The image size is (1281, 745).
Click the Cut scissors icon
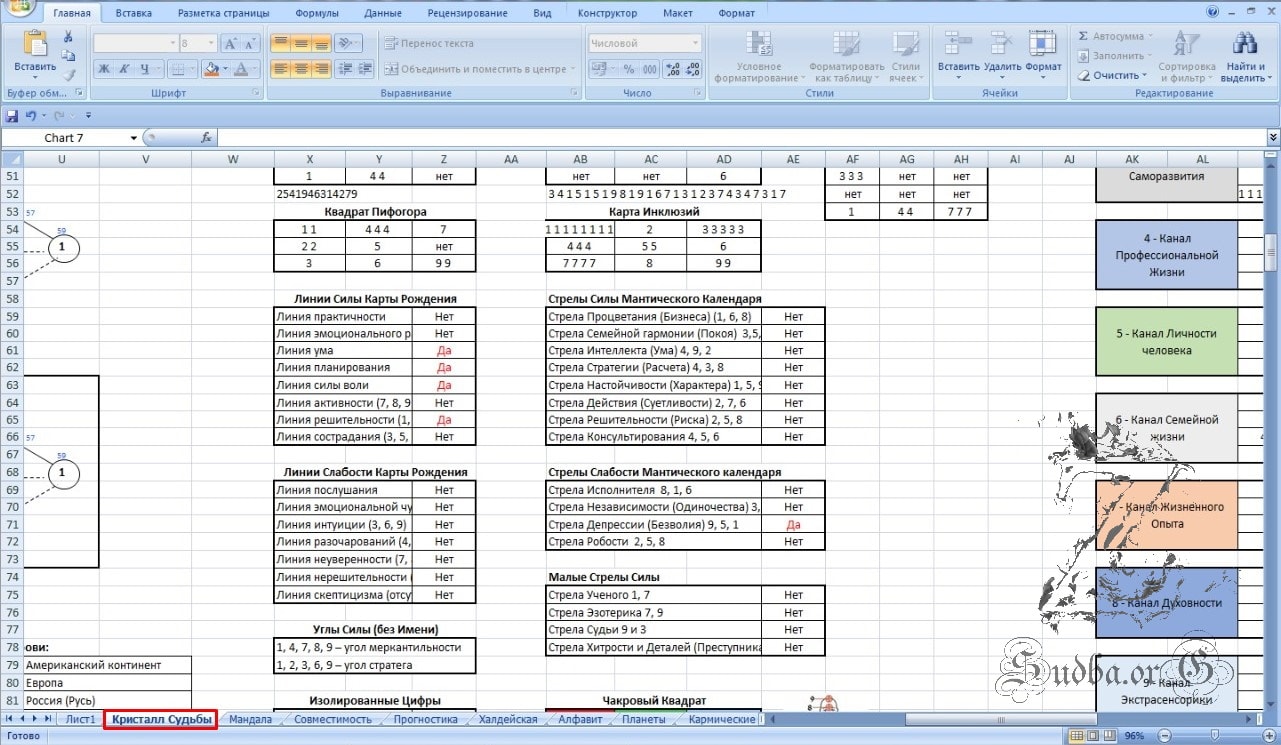pos(68,36)
